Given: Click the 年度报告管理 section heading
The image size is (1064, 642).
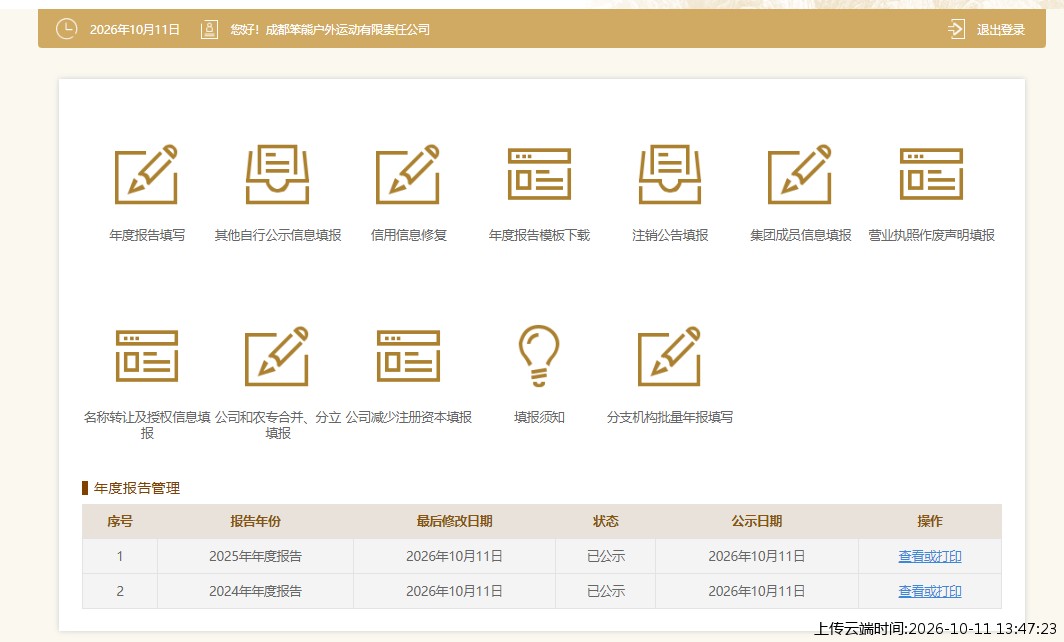Looking at the screenshot, I should (136, 488).
